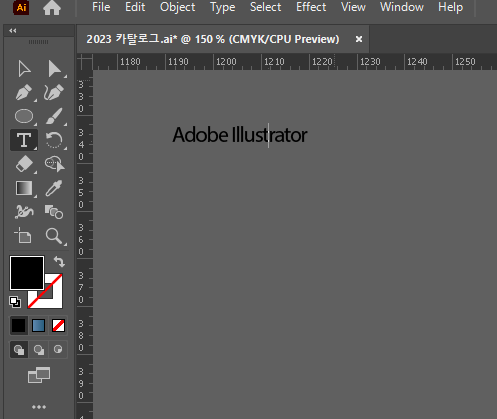Screen dimensions: 497x419
Task: Enable Draw Inside mode
Action: pyautogui.click(x=58, y=350)
